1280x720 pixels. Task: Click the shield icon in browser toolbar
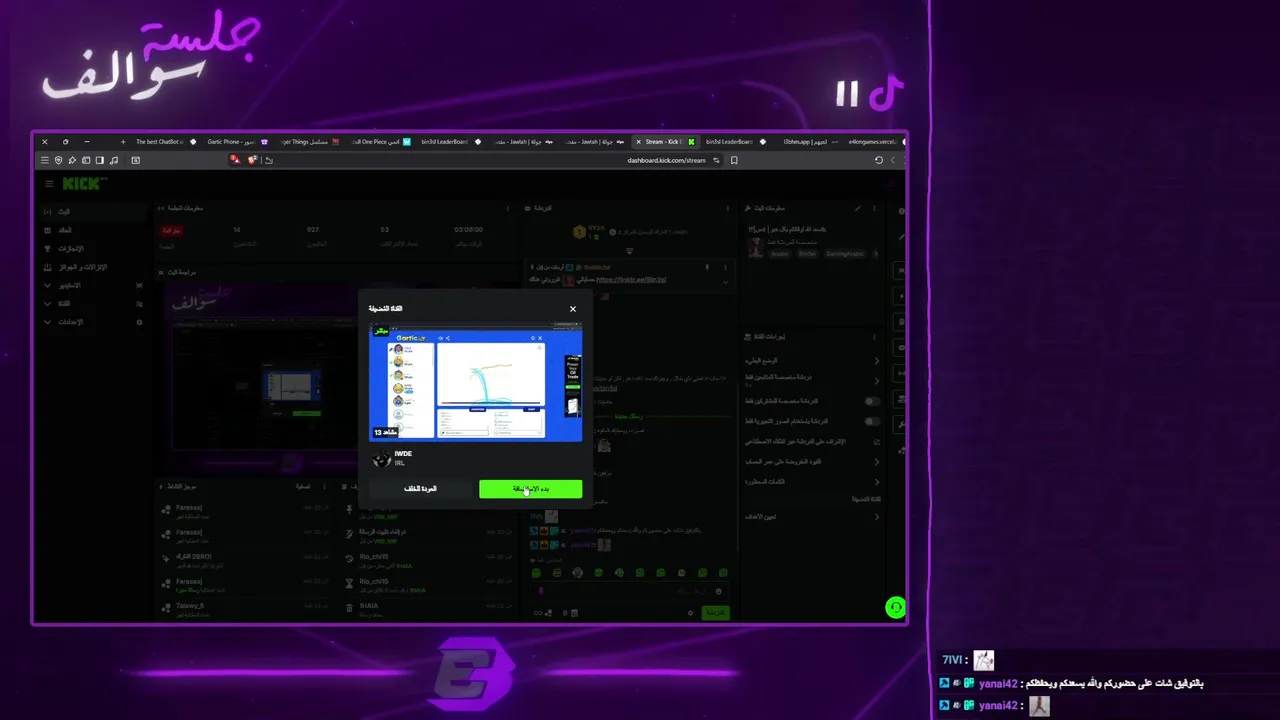click(58, 160)
